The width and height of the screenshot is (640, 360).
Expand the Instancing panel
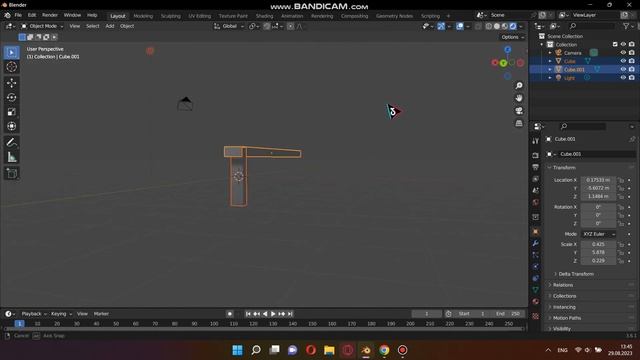tap(564, 307)
